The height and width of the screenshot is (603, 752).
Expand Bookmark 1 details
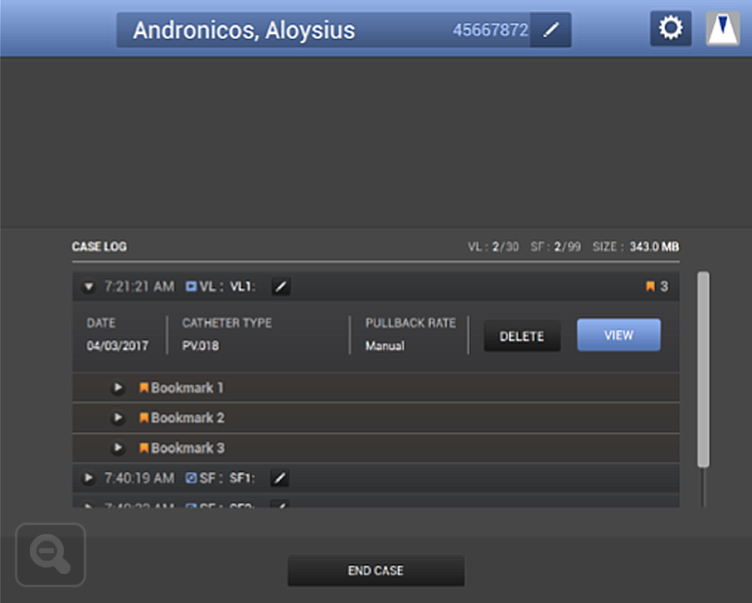coord(118,388)
